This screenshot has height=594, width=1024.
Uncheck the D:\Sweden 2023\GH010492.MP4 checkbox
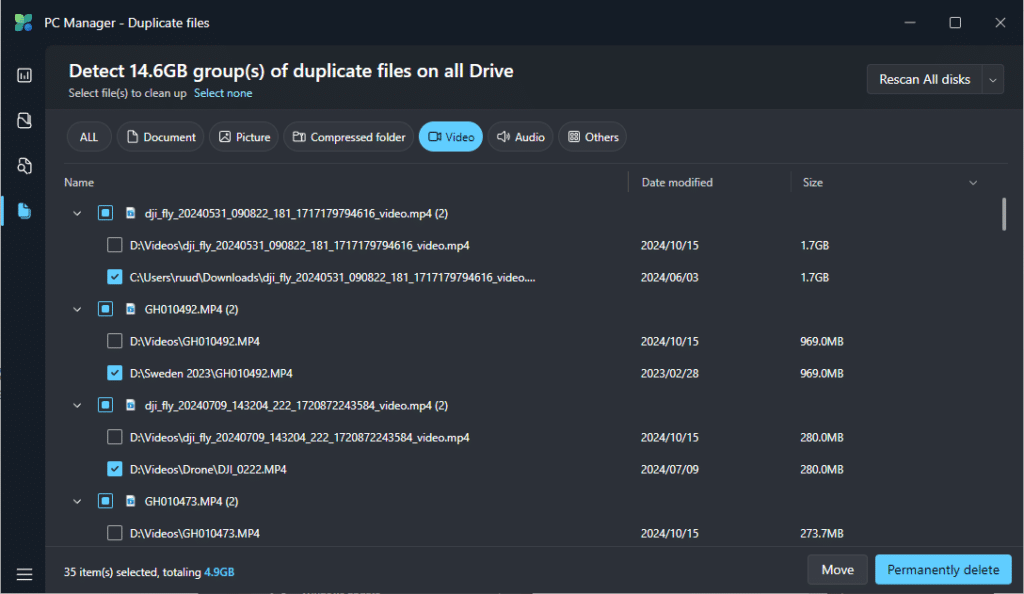coord(115,373)
